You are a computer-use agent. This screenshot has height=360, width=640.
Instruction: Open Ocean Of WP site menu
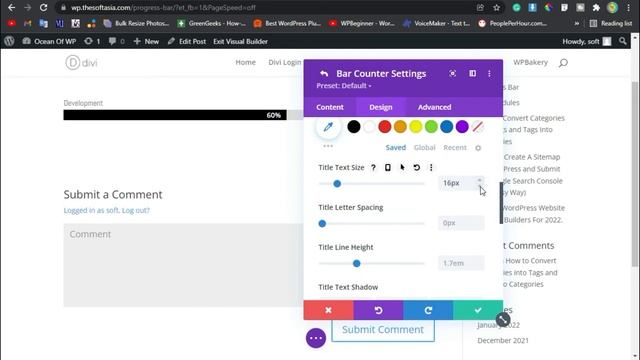(x=49, y=41)
